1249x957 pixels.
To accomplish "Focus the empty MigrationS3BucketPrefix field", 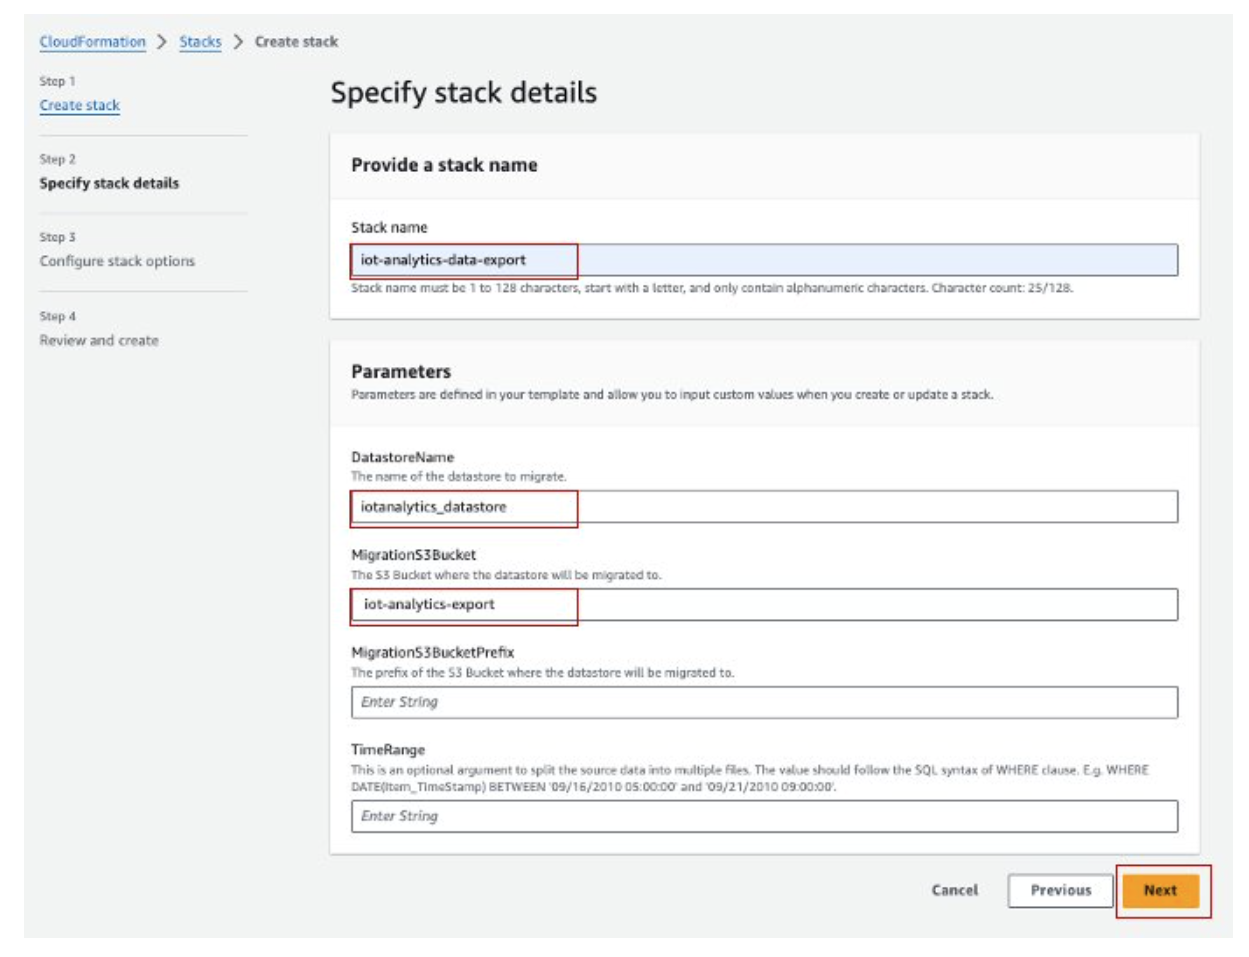I will pyautogui.click(x=763, y=702).
